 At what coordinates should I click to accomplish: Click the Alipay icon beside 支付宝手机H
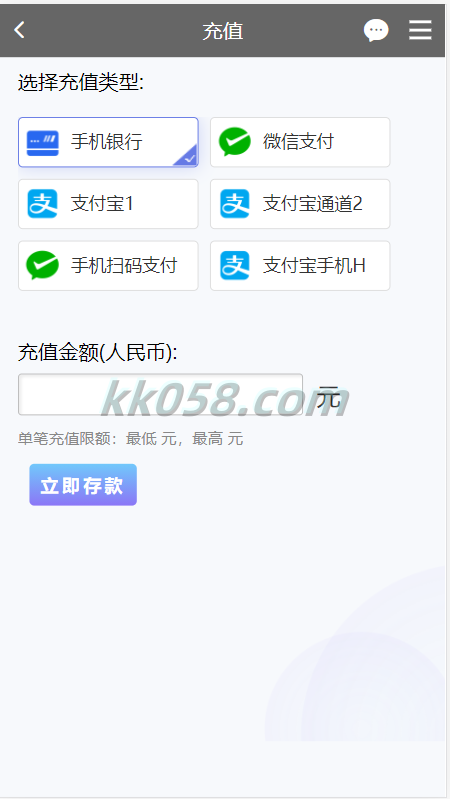pos(235,265)
